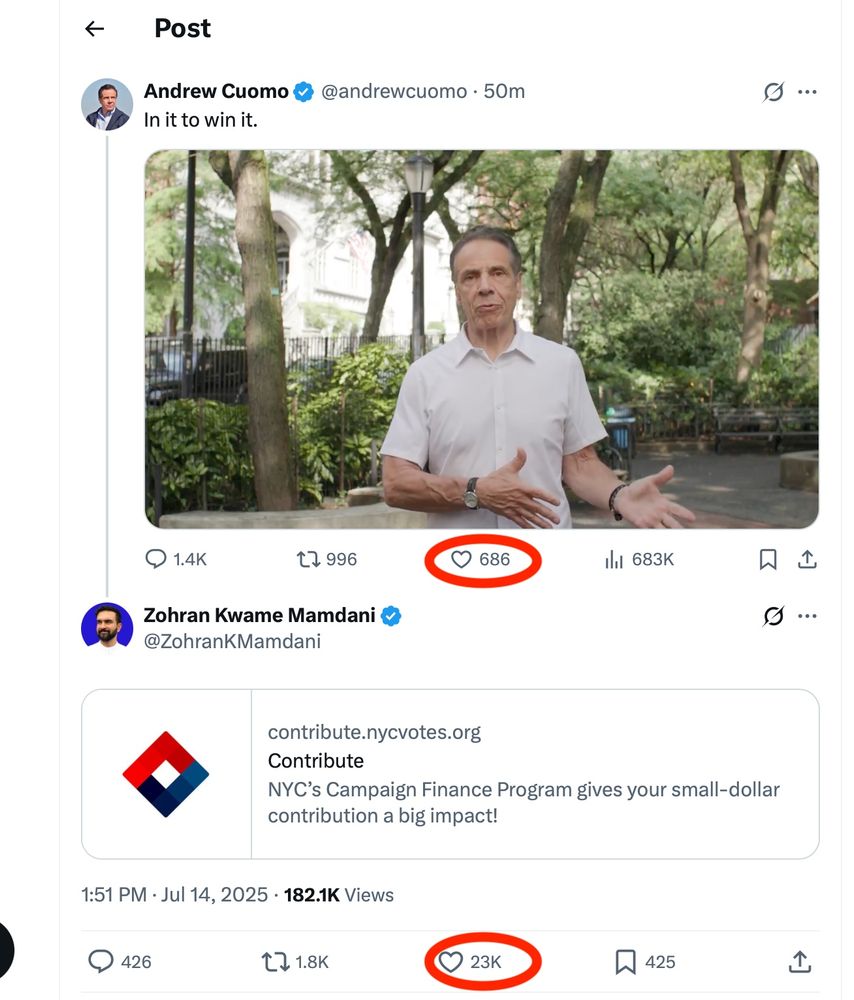Open Grok icon on Zohran Mamdani's post
This screenshot has height=1000, width=854.
coord(773,616)
